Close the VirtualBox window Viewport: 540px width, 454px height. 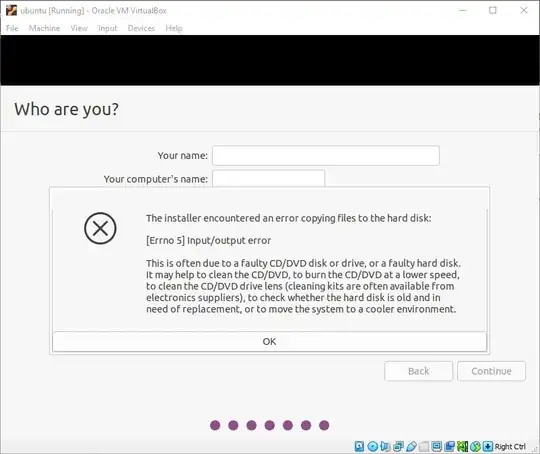click(523, 10)
